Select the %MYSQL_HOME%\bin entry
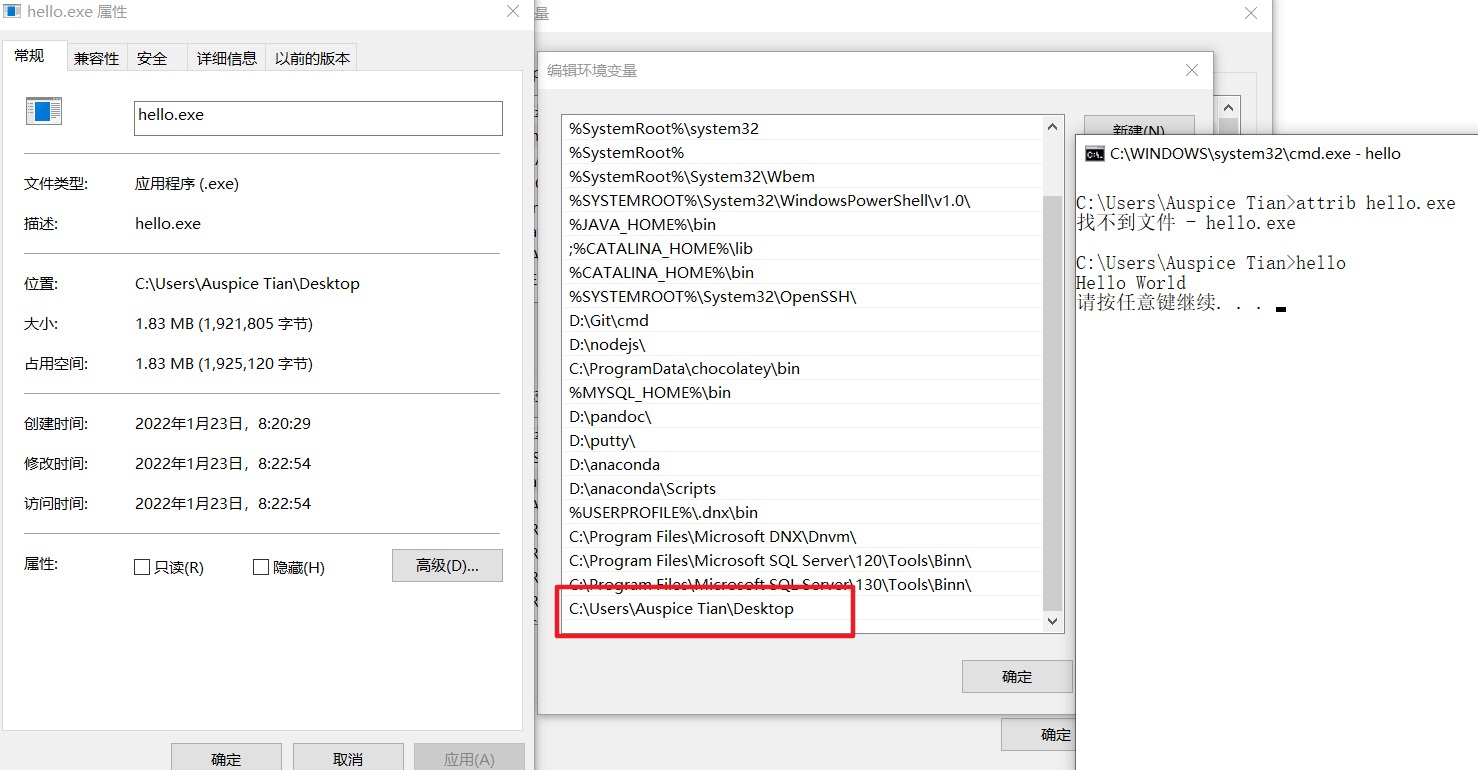The height and width of the screenshot is (770, 1478). click(801, 392)
